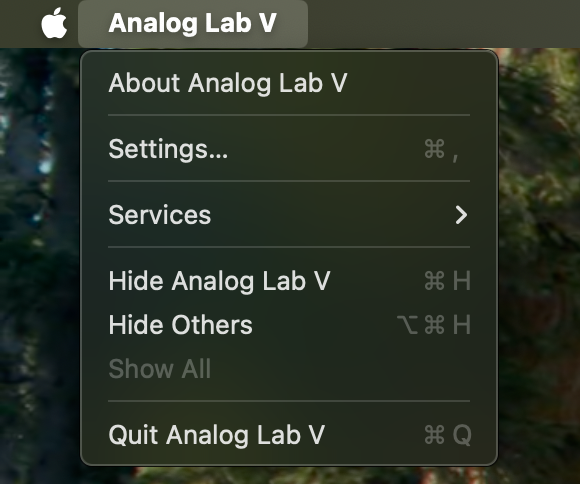Image resolution: width=580 pixels, height=484 pixels.
Task: Dismiss menu by clicking desktop wallpaper
Action: coord(539,259)
